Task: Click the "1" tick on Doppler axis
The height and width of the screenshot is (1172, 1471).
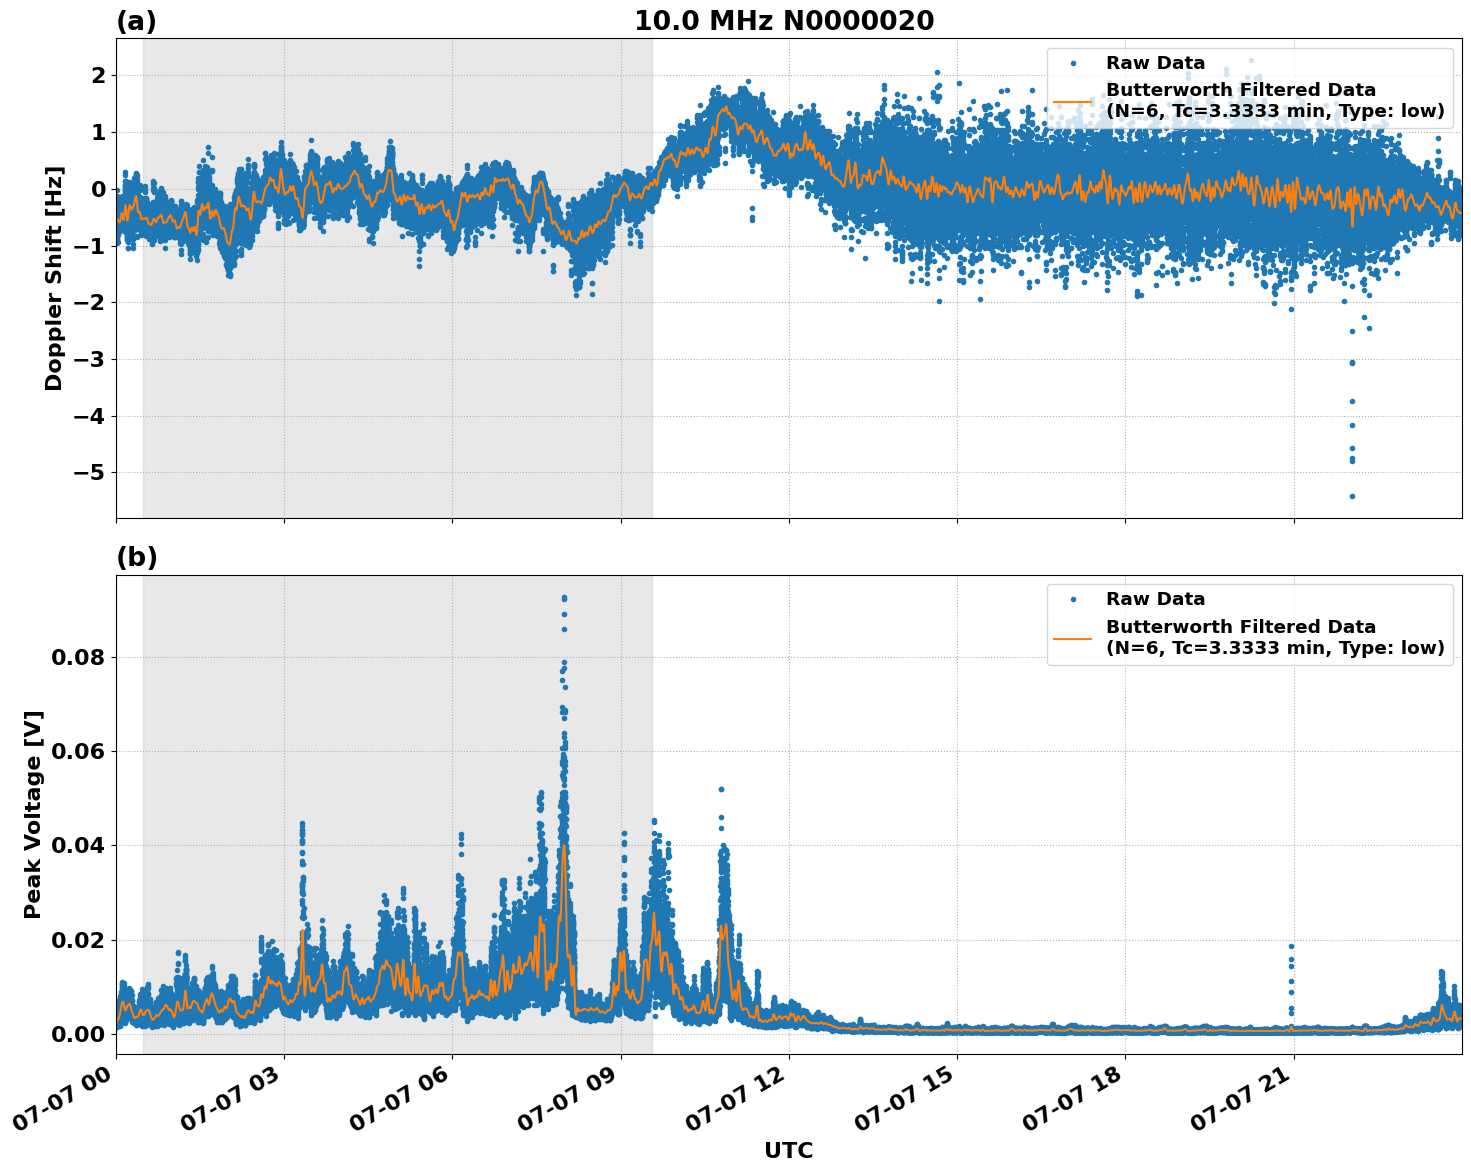Action: click(x=99, y=132)
